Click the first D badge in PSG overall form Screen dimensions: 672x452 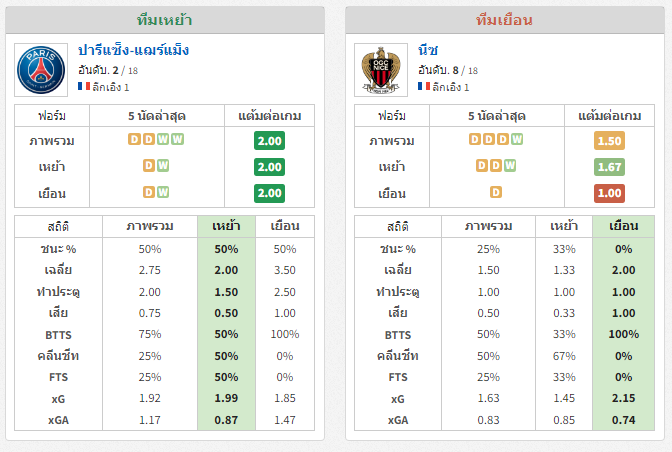pos(134,139)
